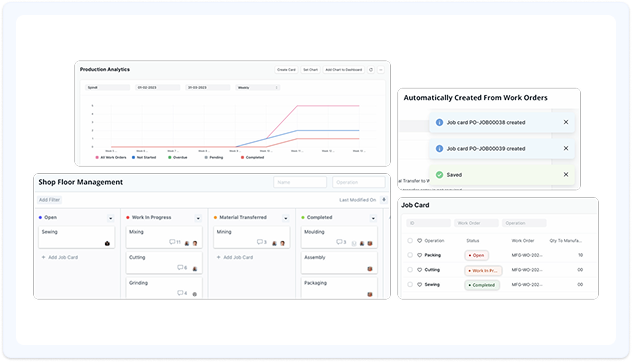The image size is (632, 362).
Task: Add Job Card in the Open column
Action: (60, 257)
